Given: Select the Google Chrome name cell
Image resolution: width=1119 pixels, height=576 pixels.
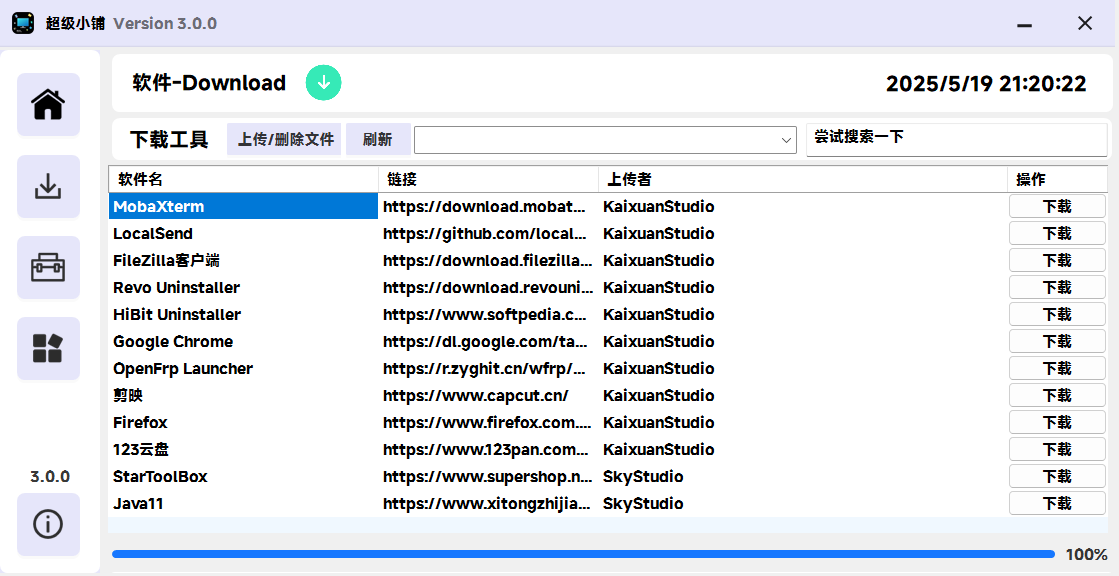Looking at the screenshot, I should click(x=243, y=342).
